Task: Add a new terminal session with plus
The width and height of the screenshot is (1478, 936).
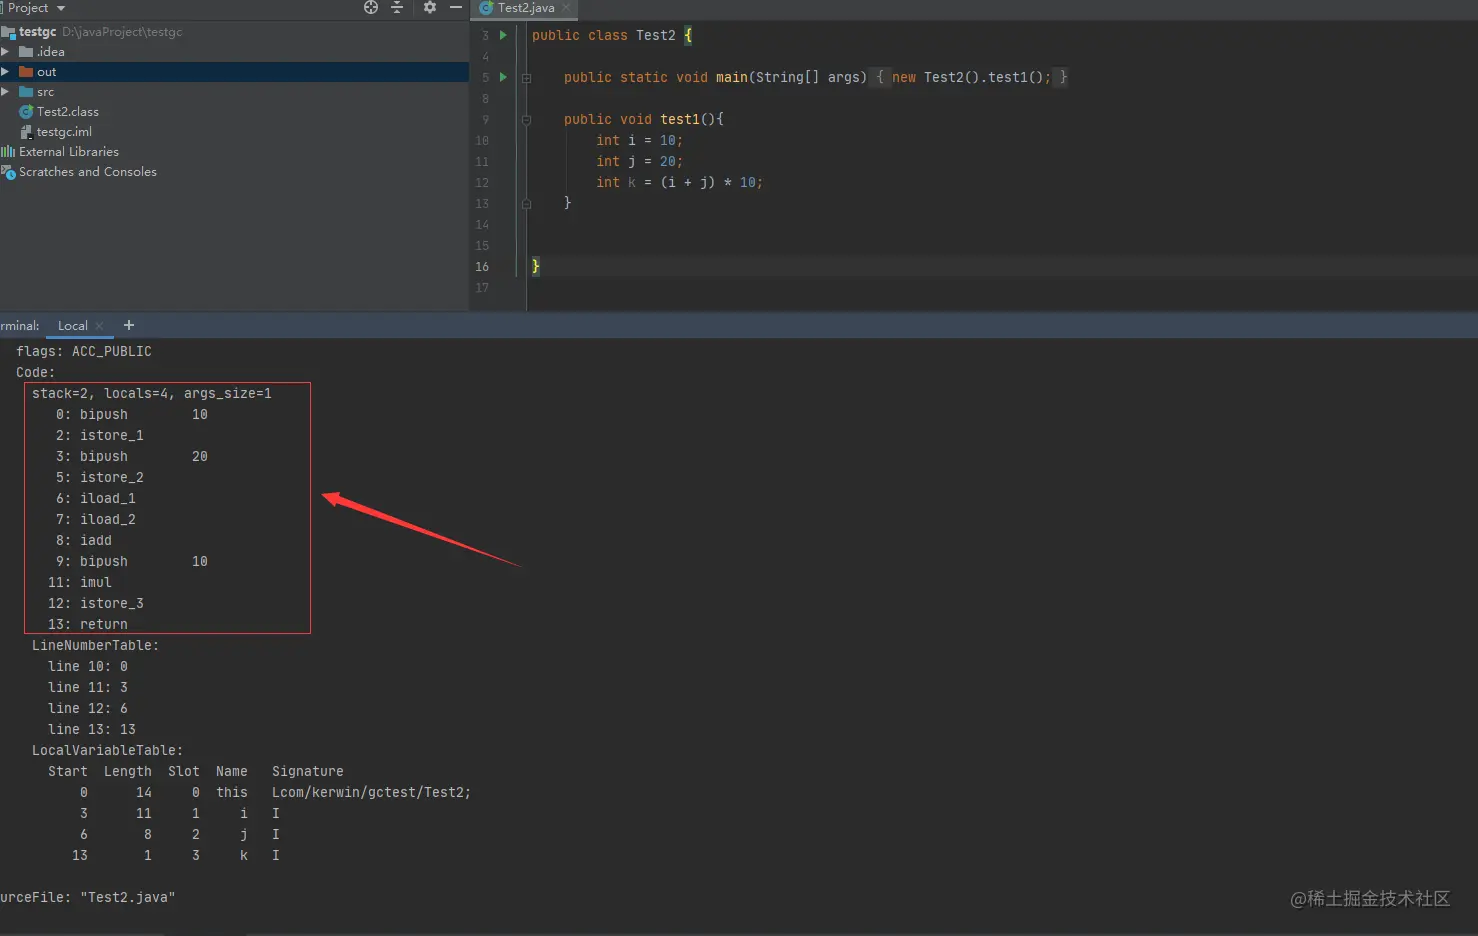Action: (x=129, y=325)
